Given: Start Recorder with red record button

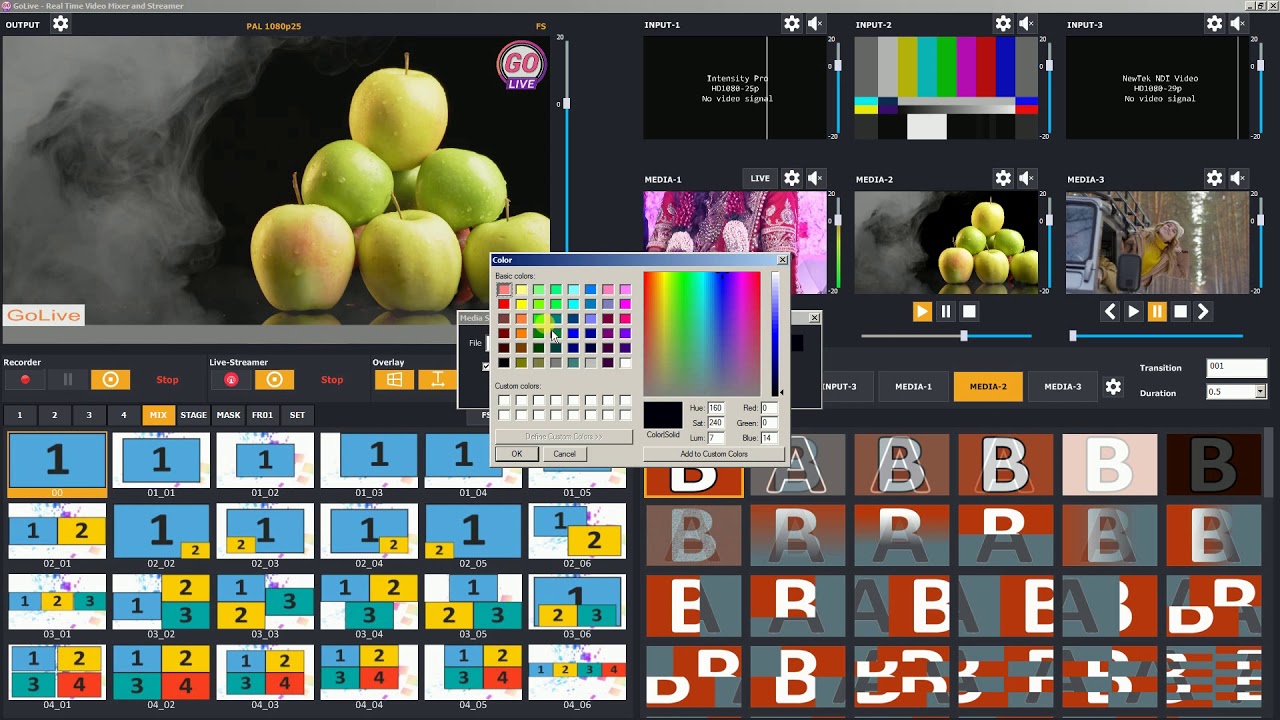Looking at the screenshot, I should (x=25, y=380).
